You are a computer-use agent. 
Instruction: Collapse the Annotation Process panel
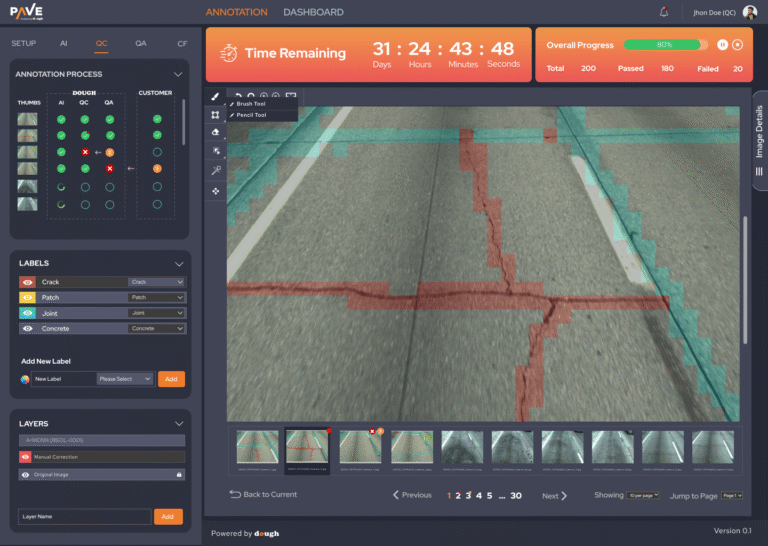[x=178, y=74]
